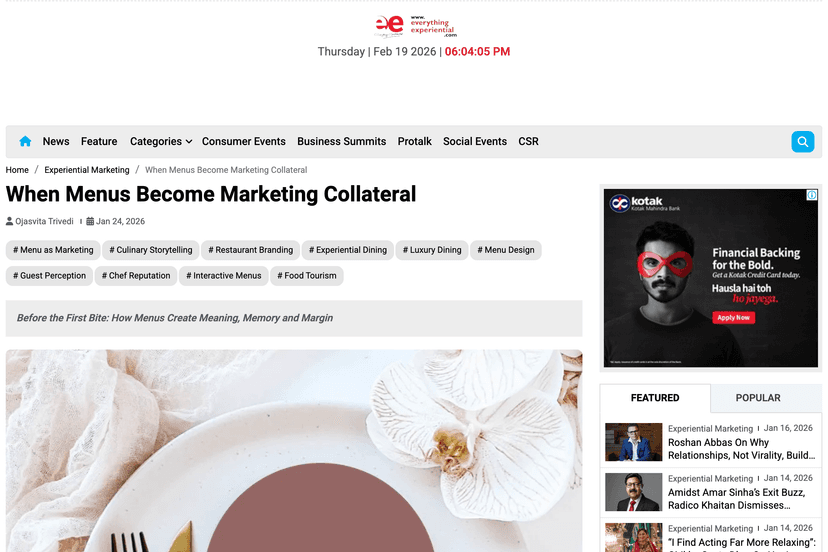Go to Business Summits section
828x552 pixels.
342,141
